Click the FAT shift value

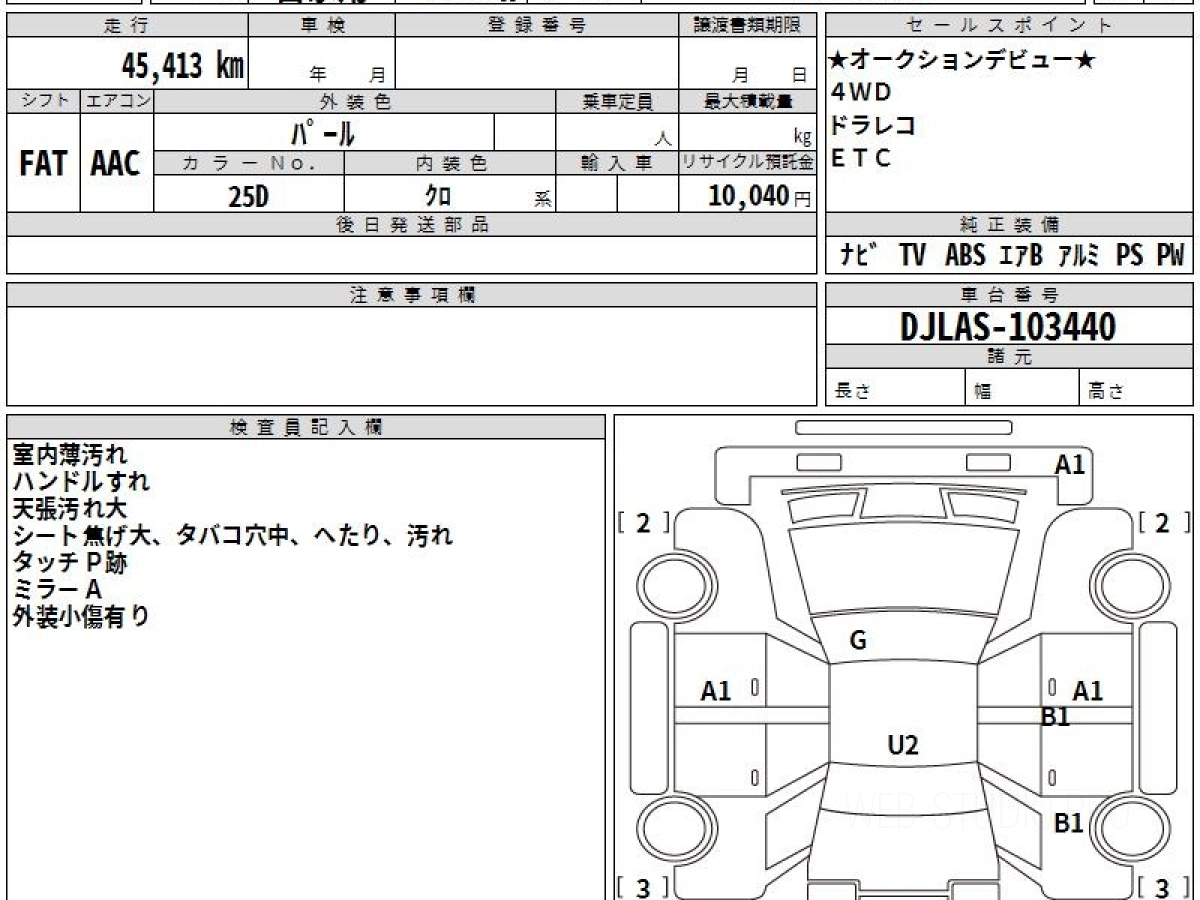(x=43, y=164)
